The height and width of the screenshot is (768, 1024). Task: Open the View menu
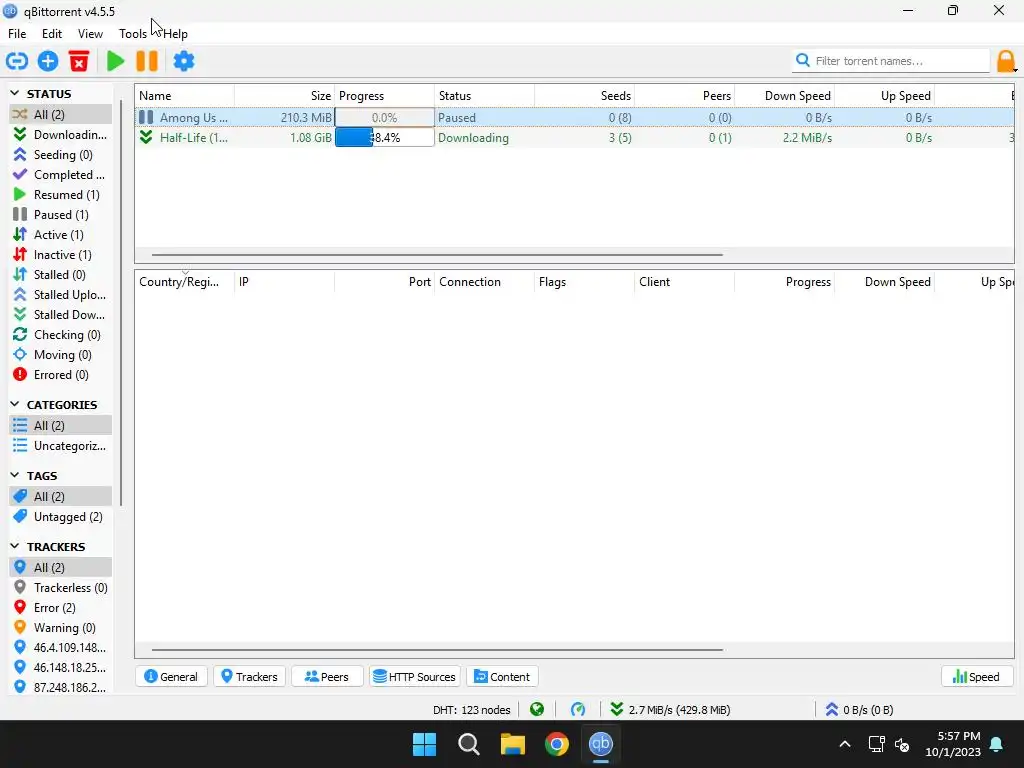click(90, 34)
